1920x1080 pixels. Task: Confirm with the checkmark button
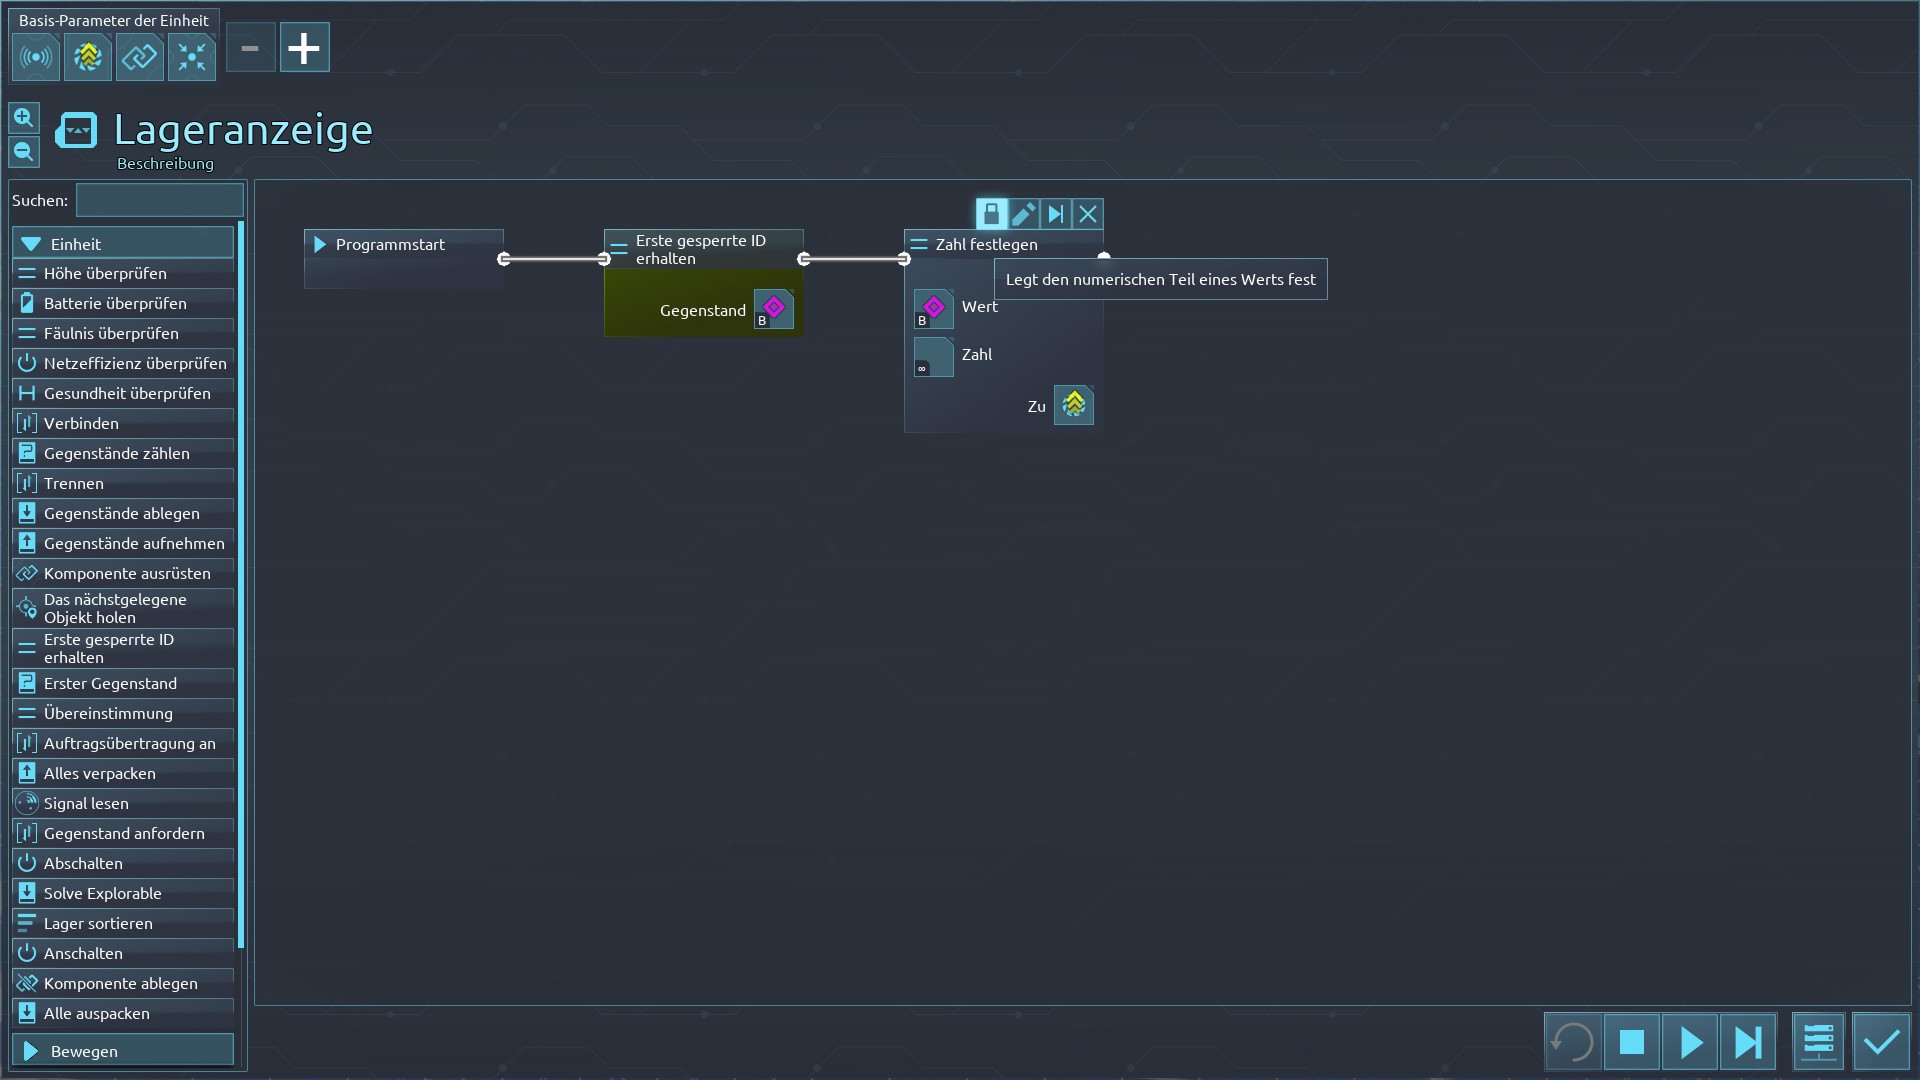1881,1042
